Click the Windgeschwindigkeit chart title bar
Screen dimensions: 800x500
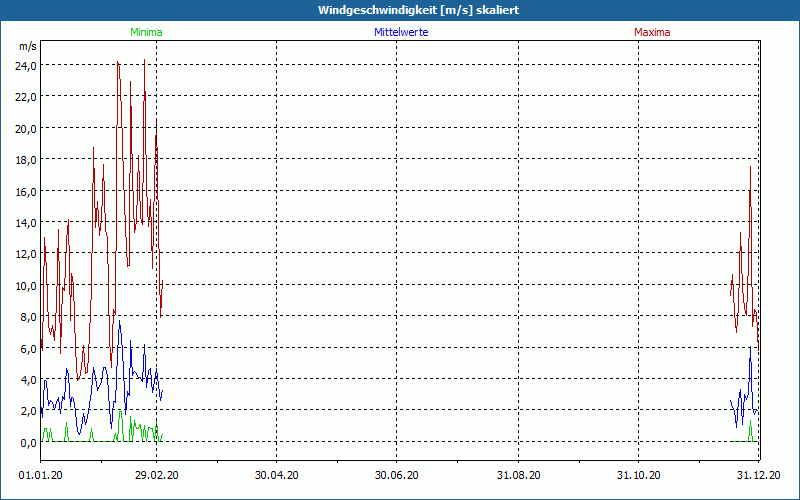400,10
